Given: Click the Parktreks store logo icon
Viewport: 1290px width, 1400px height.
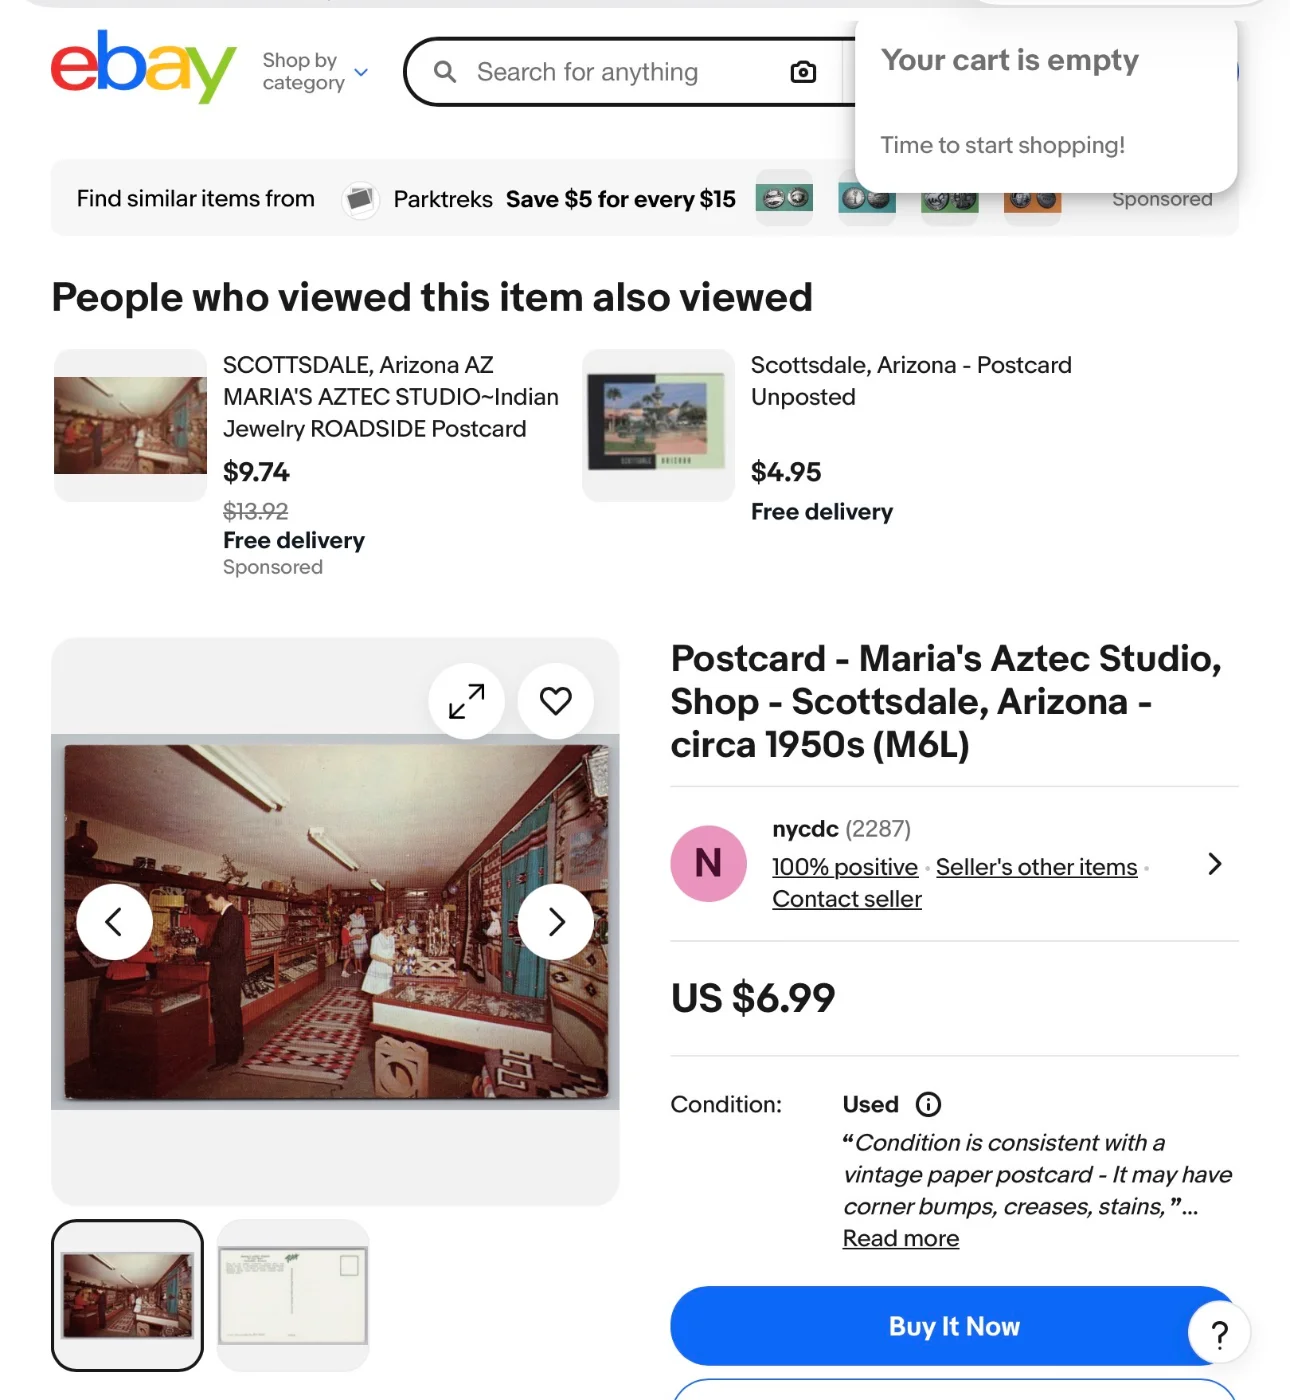Looking at the screenshot, I should (x=360, y=199).
